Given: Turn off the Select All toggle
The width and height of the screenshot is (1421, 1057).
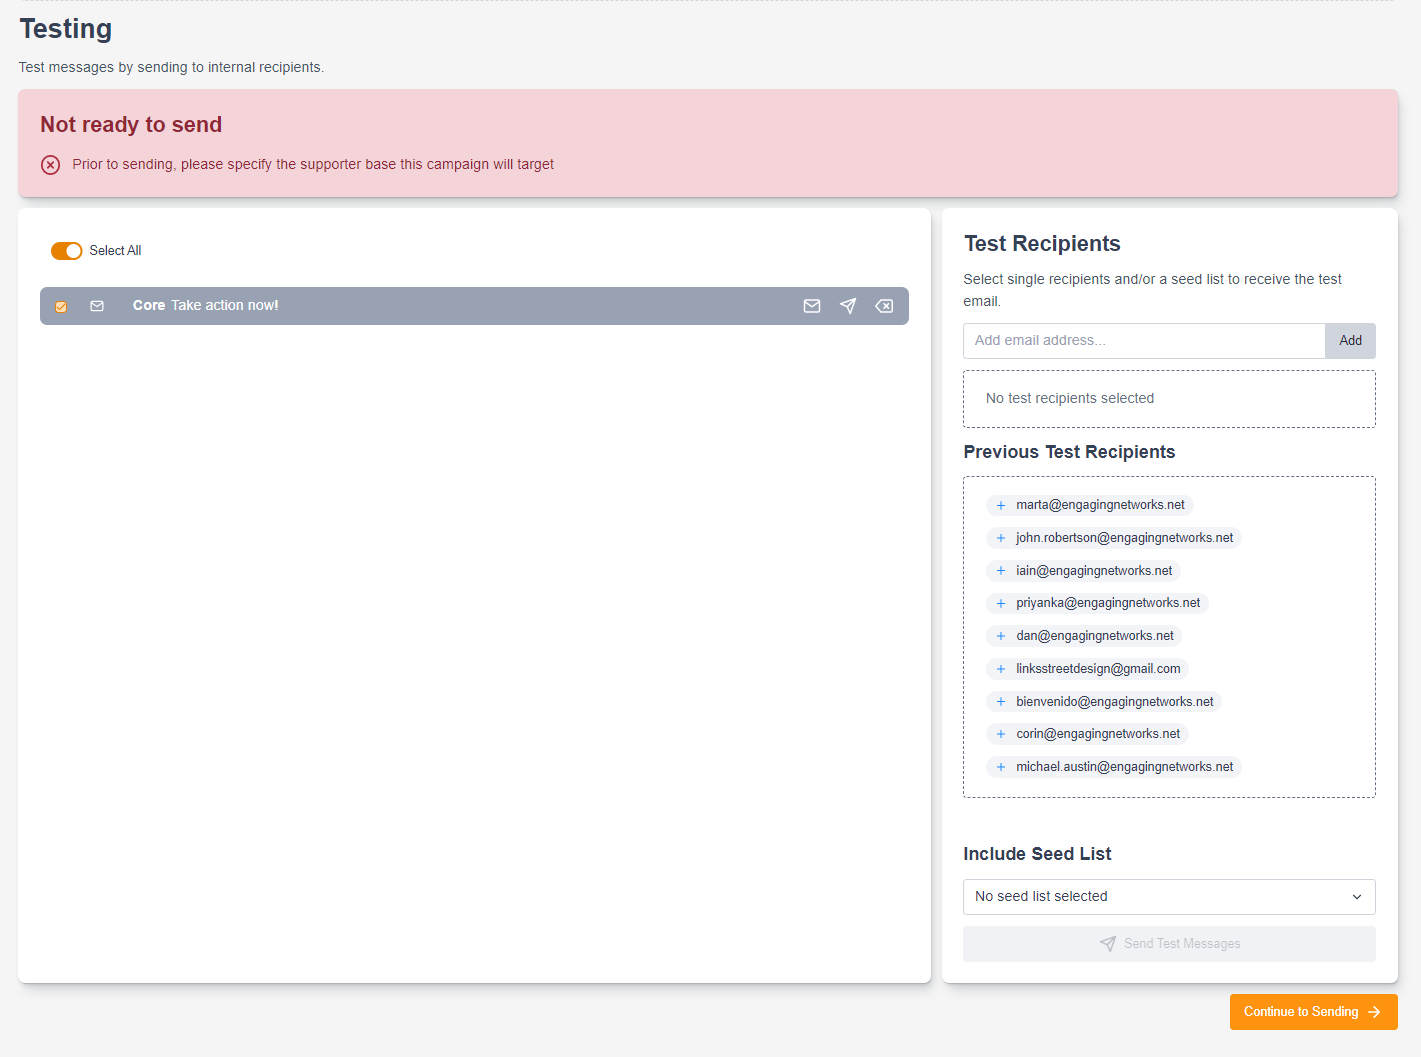Looking at the screenshot, I should (66, 250).
